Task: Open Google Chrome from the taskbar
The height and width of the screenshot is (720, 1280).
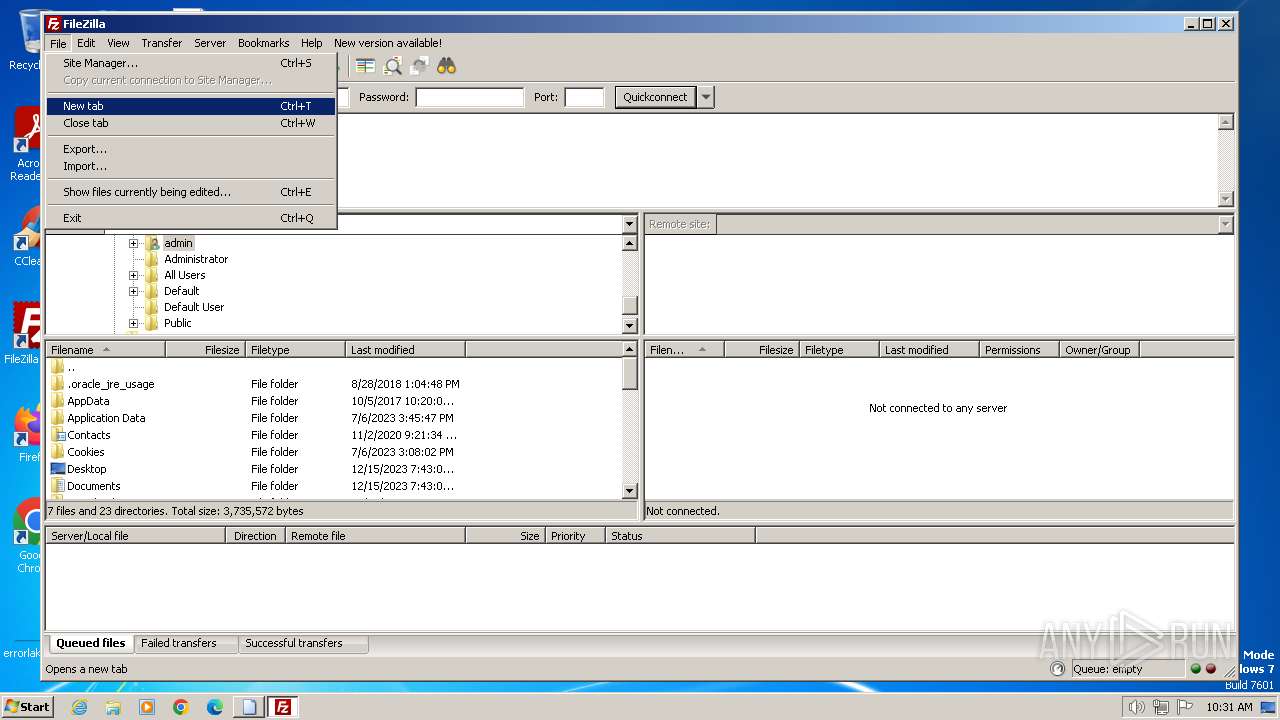Action: click(181, 707)
